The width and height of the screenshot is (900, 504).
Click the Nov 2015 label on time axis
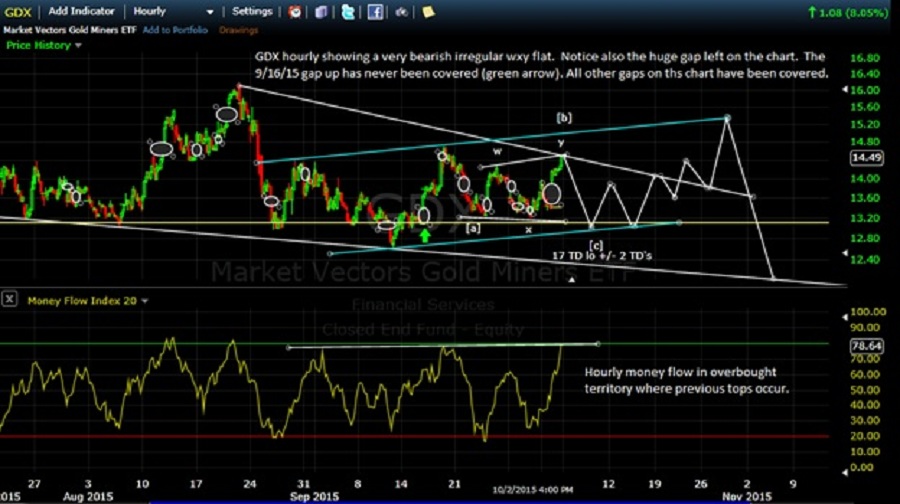pyautogui.click(x=747, y=497)
